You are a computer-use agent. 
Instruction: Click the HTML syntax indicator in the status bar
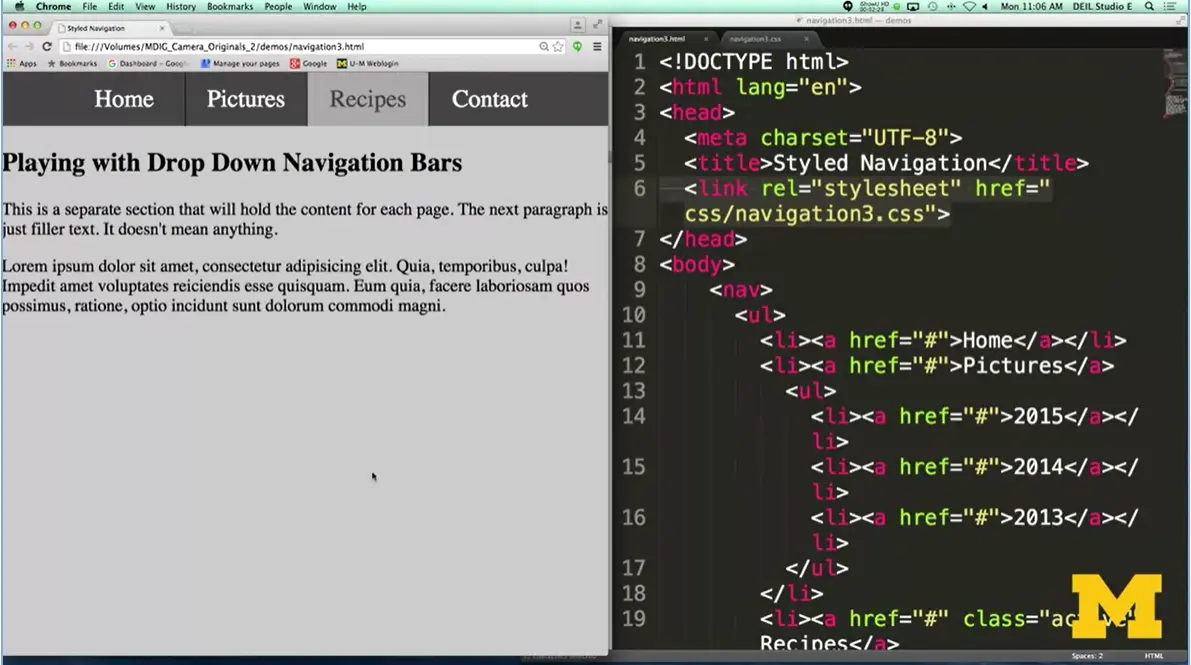pyautogui.click(x=1155, y=658)
